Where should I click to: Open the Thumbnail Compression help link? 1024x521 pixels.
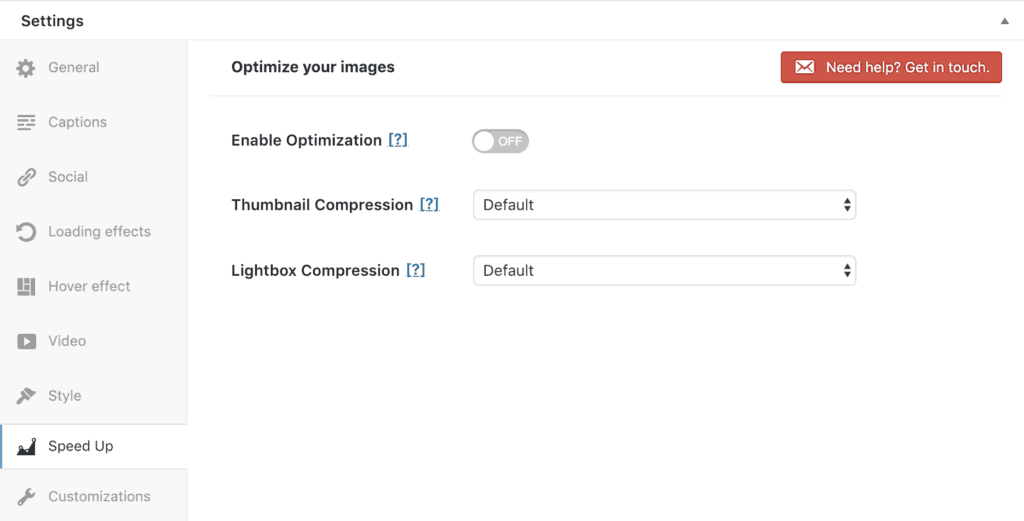coord(429,205)
